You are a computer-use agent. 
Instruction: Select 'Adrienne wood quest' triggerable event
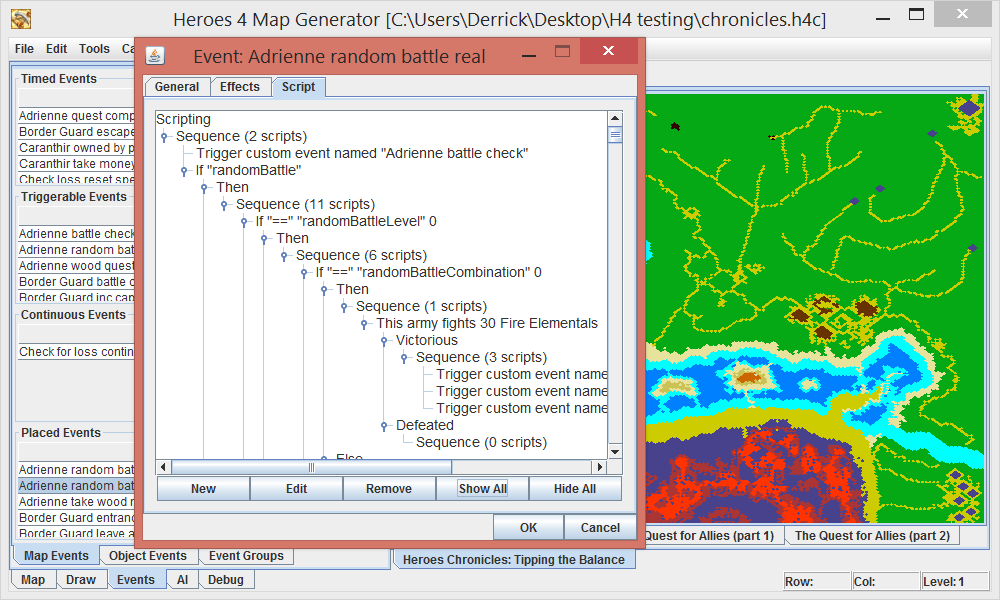point(77,266)
